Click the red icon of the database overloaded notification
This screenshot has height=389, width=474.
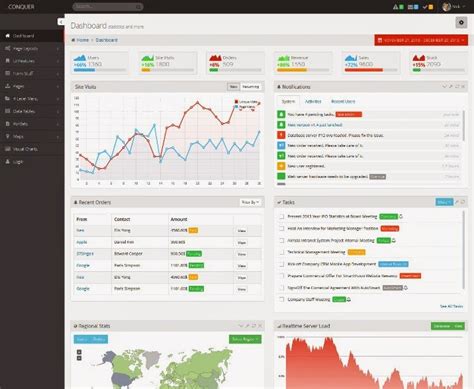tap(281, 135)
